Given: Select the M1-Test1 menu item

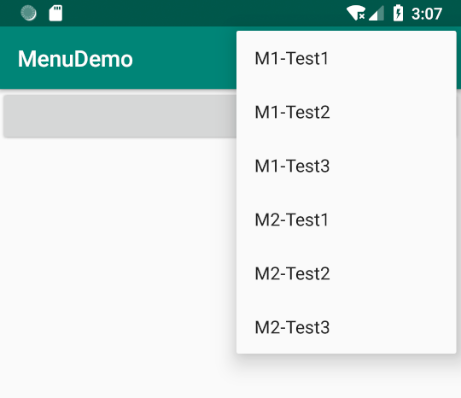Looking at the screenshot, I should 346,58.
